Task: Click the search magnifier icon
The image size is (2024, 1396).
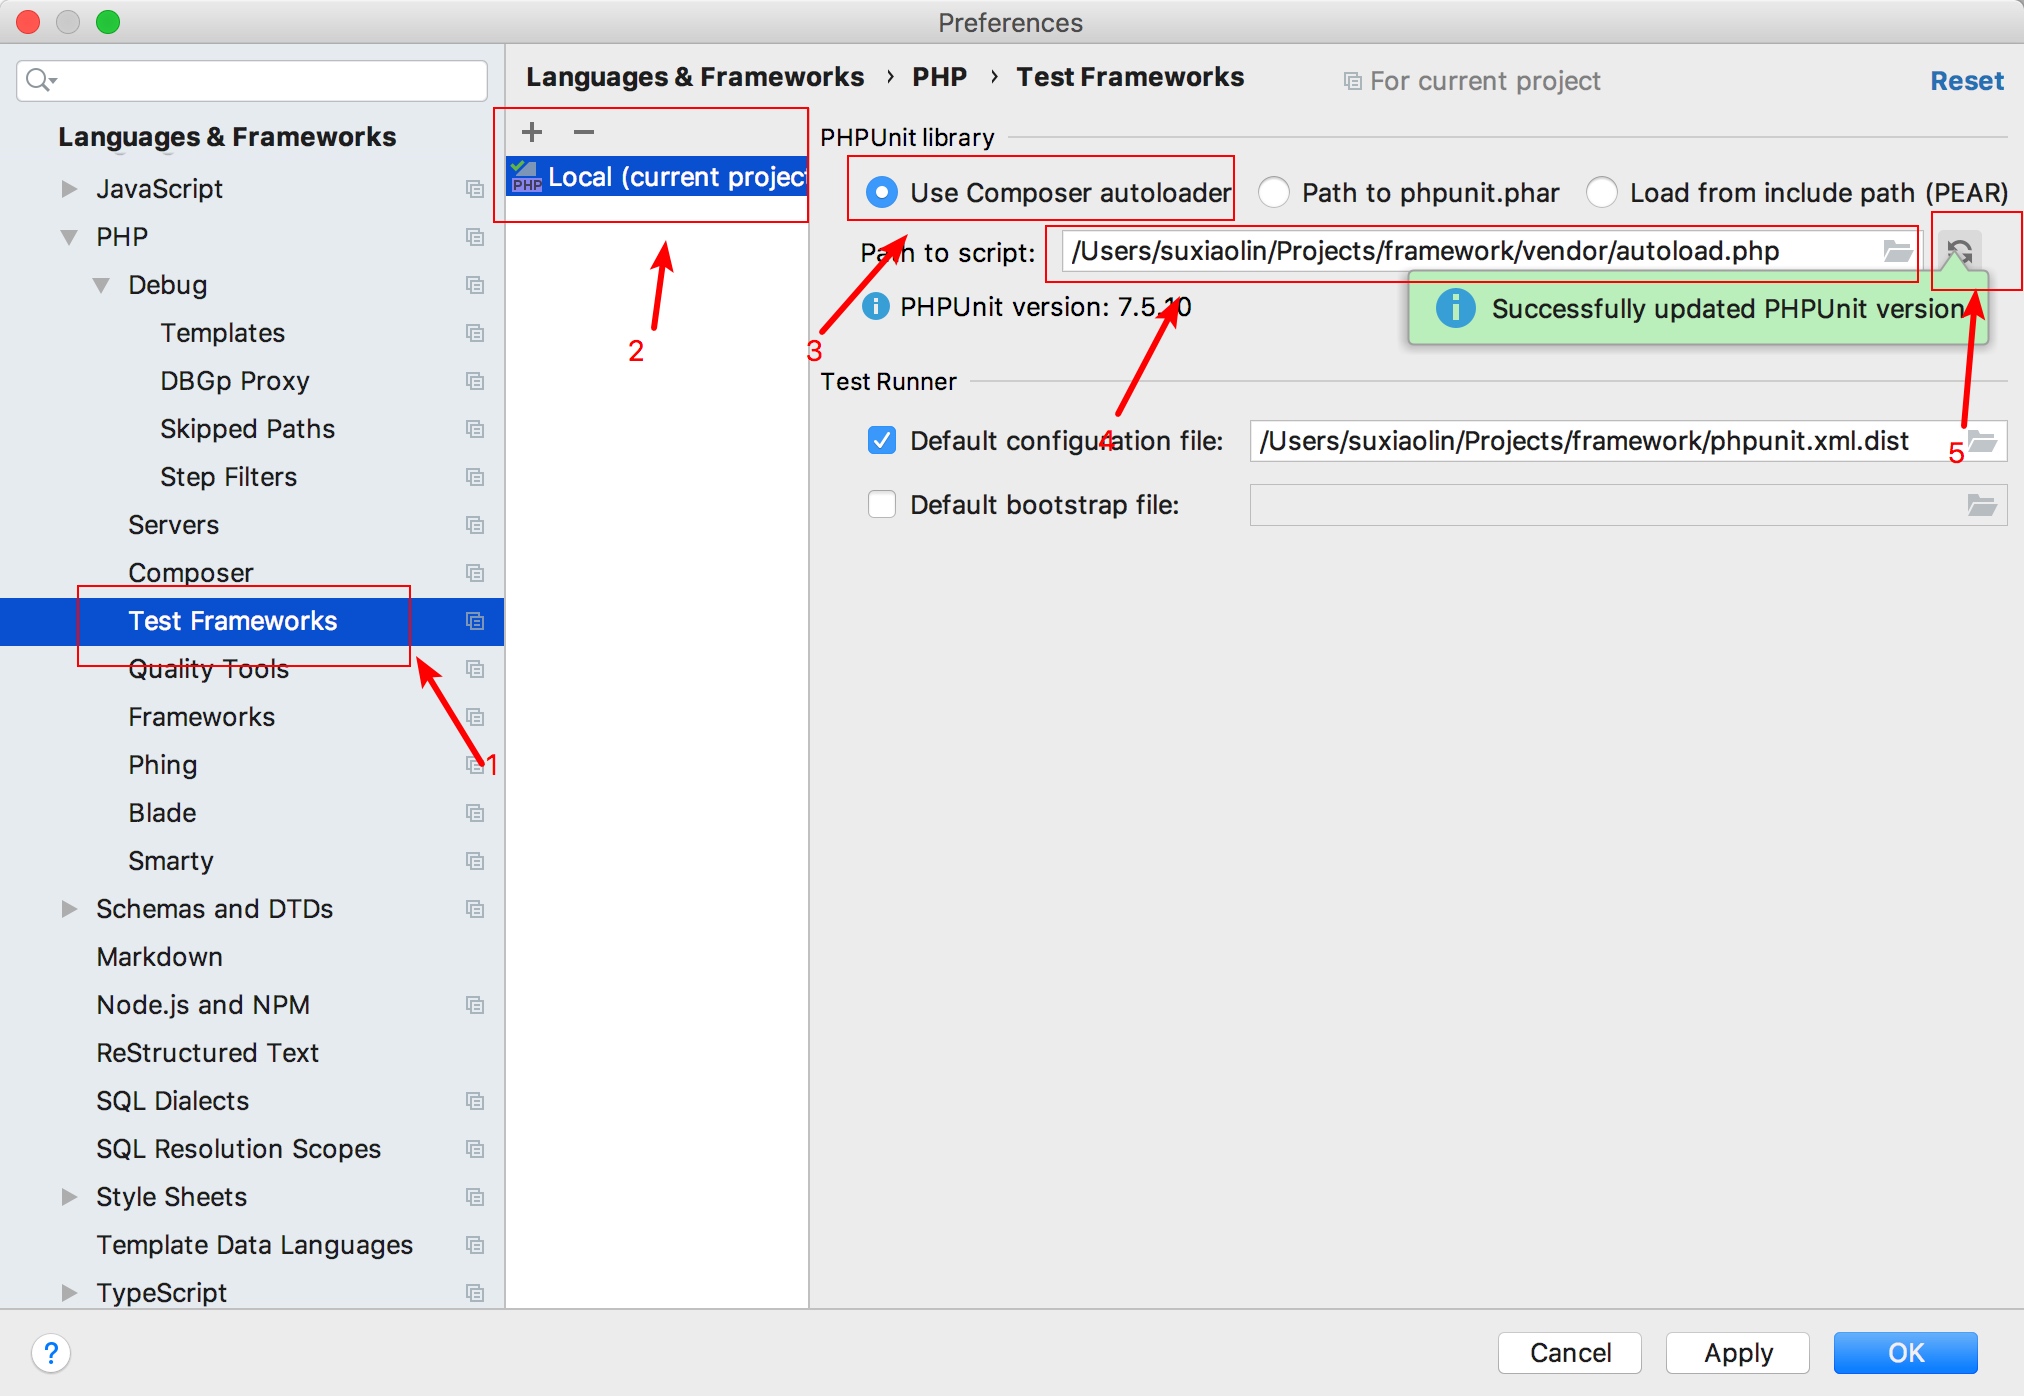Action: [40, 80]
